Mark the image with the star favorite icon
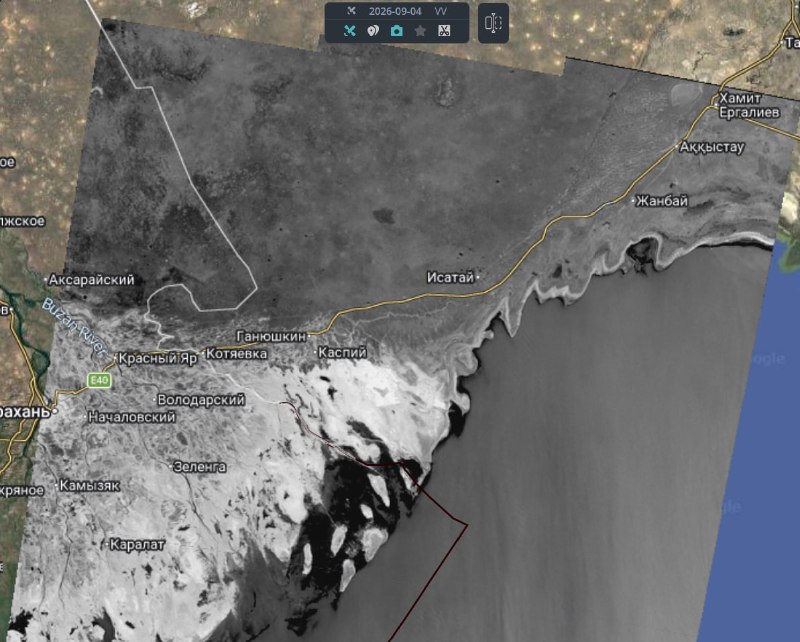 tap(420, 31)
